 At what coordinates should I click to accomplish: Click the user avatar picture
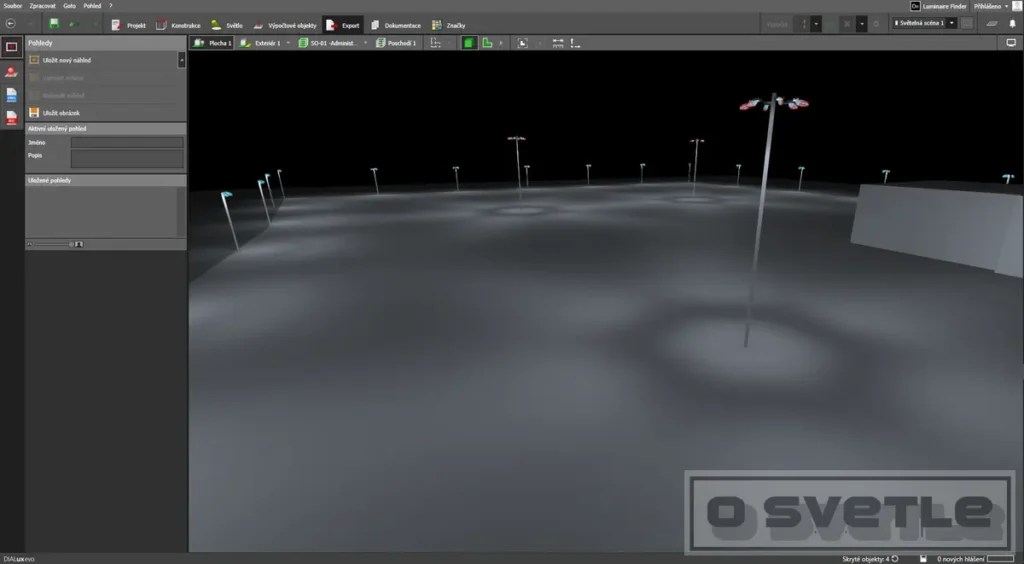point(1018,6)
